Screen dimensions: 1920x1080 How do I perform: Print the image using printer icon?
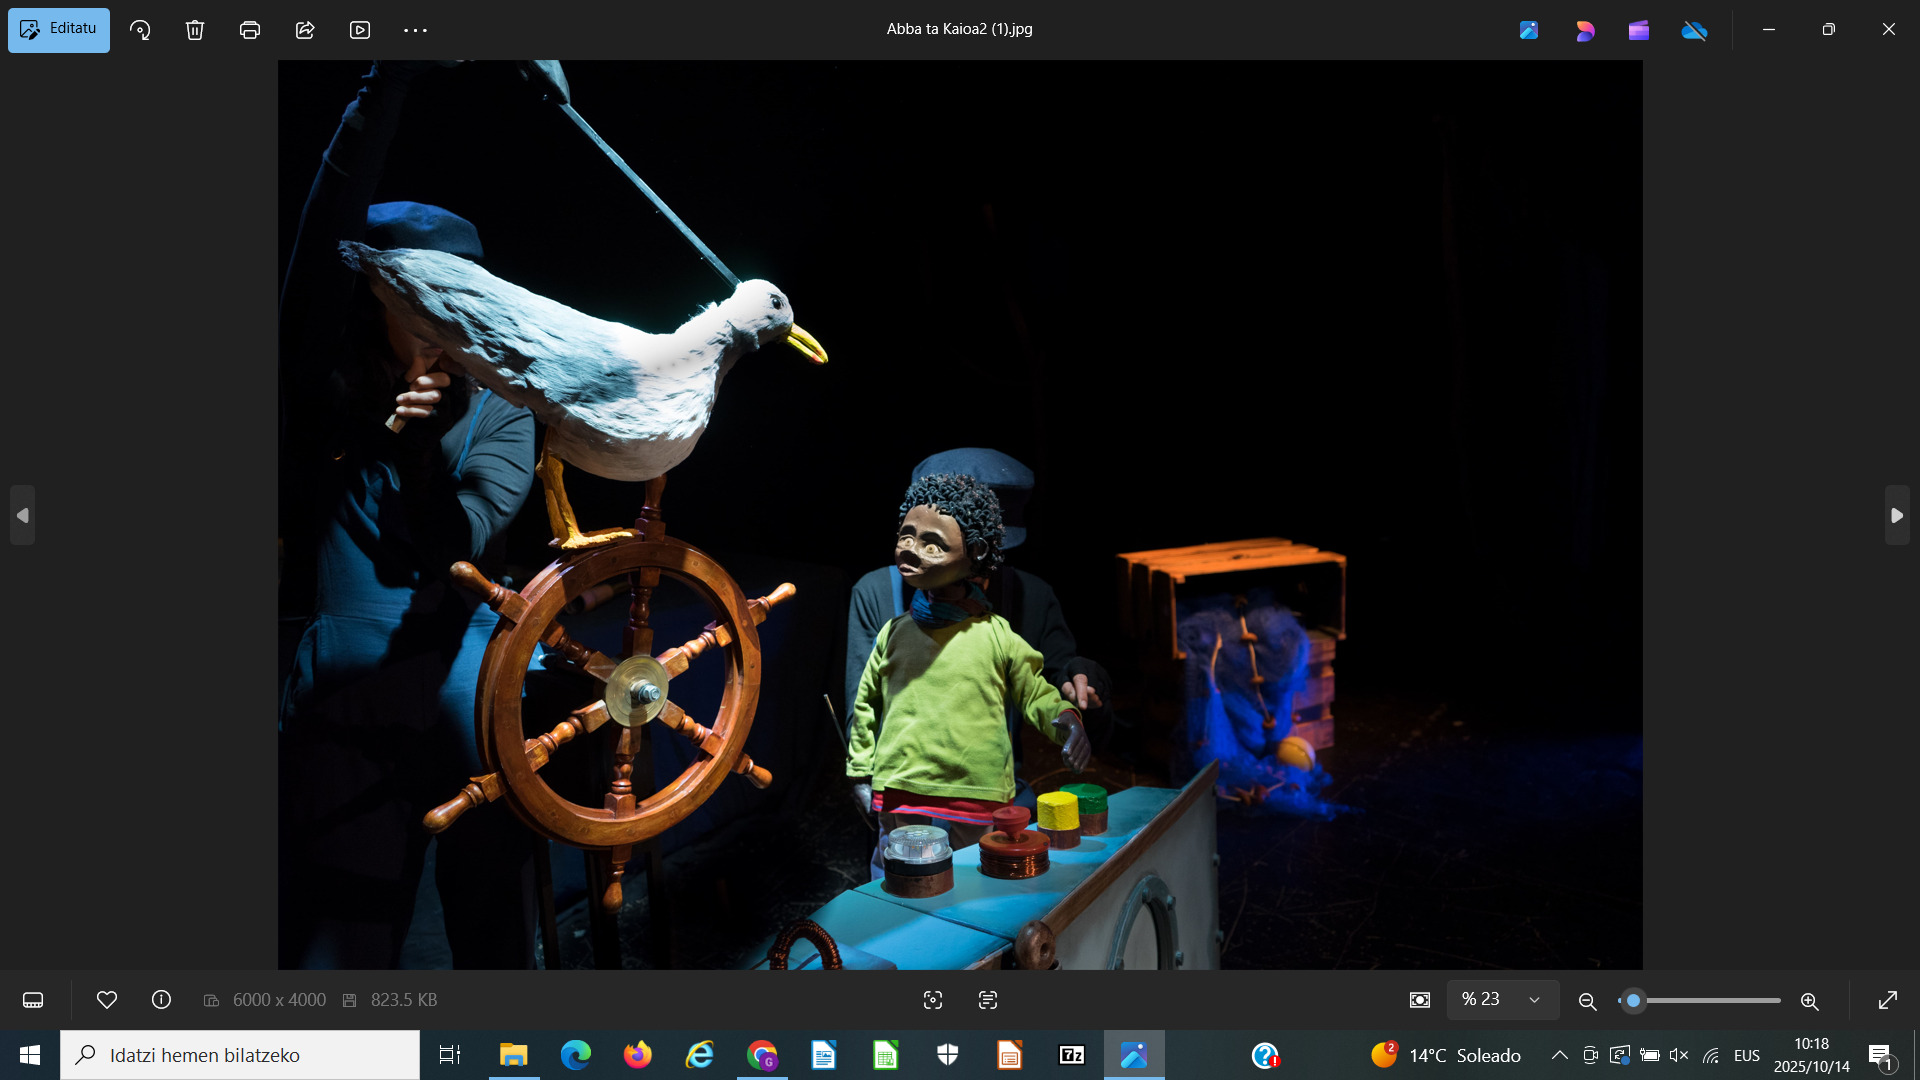click(x=250, y=30)
